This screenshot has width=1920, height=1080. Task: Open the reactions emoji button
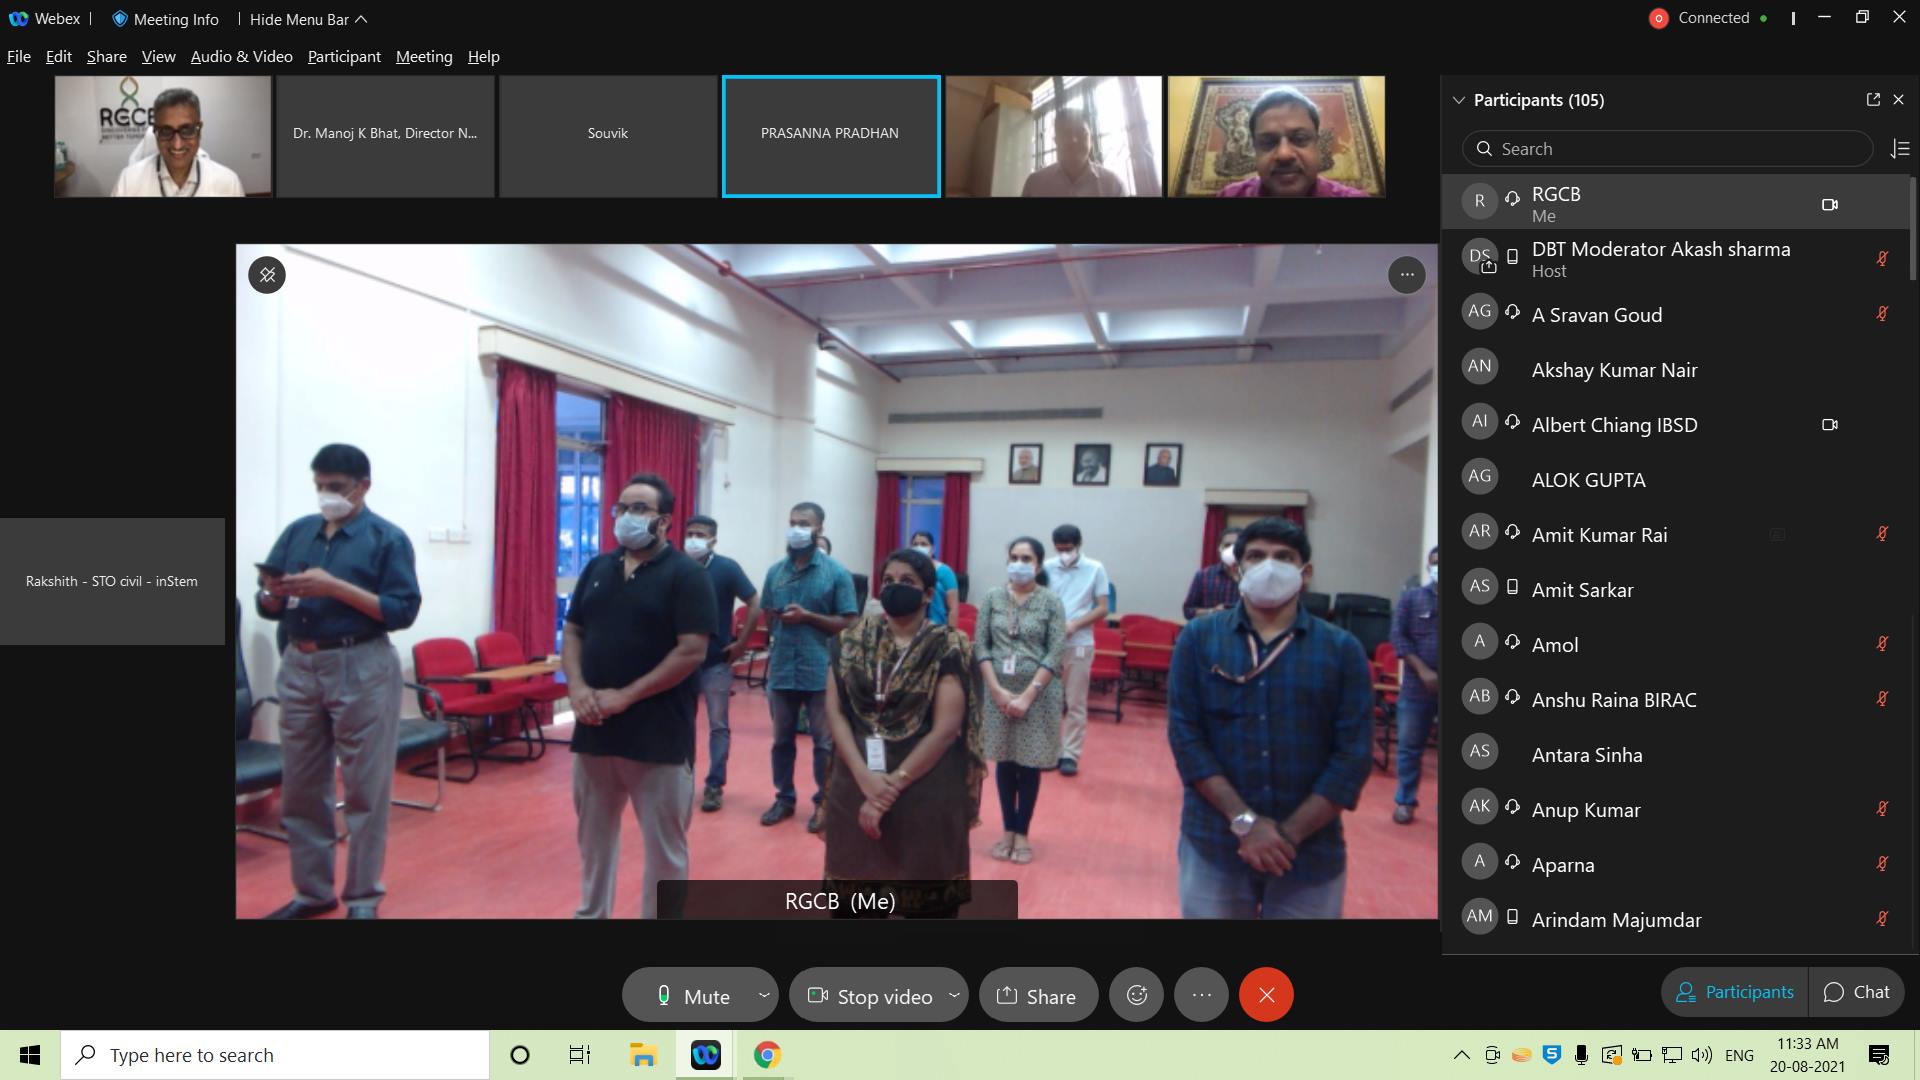(1137, 995)
